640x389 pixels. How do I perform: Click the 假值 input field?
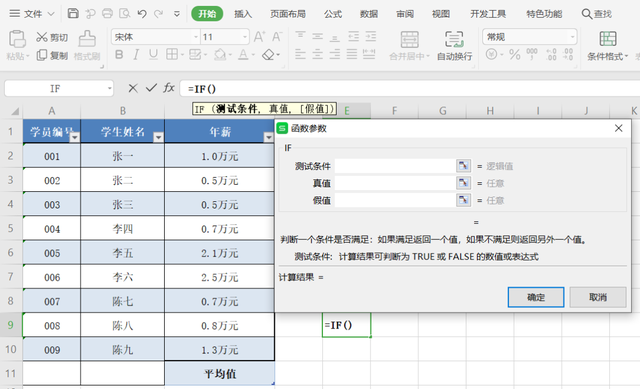click(395, 200)
